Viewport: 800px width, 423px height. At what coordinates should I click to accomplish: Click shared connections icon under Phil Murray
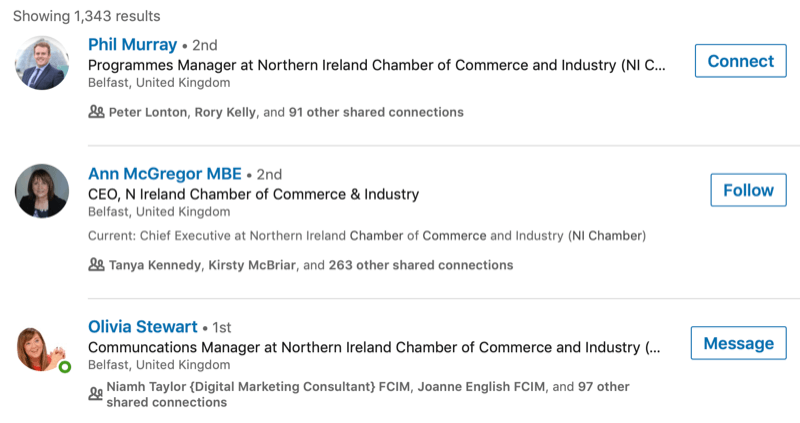tap(96, 112)
